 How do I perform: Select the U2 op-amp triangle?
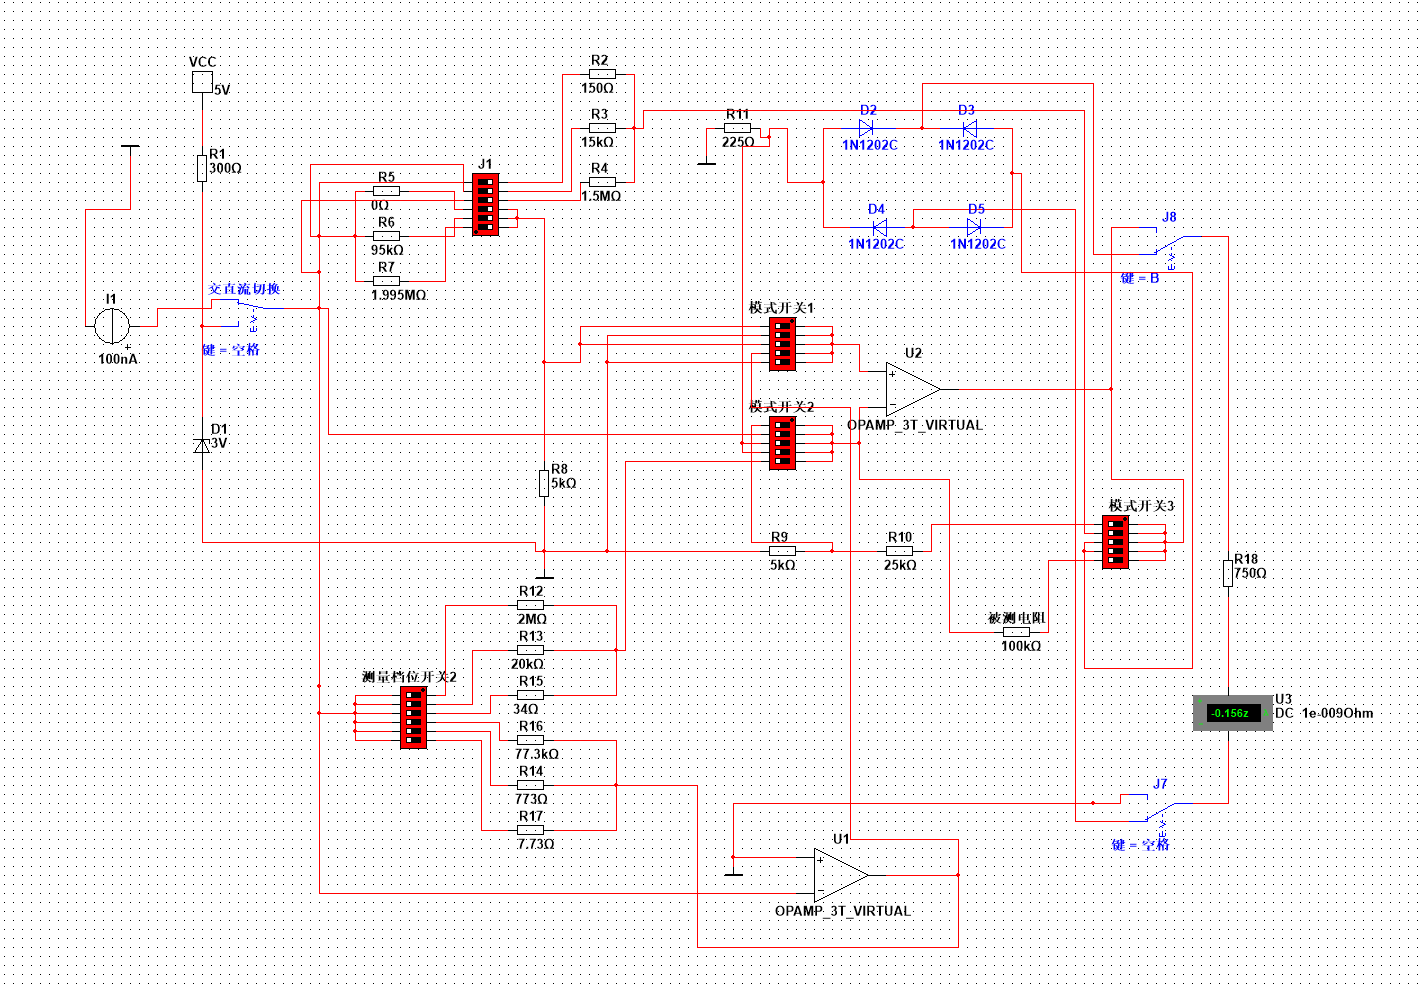coord(911,389)
